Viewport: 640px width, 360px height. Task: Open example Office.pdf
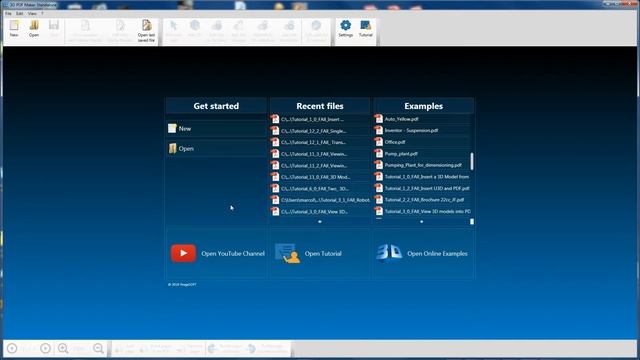tap(422, 142)
